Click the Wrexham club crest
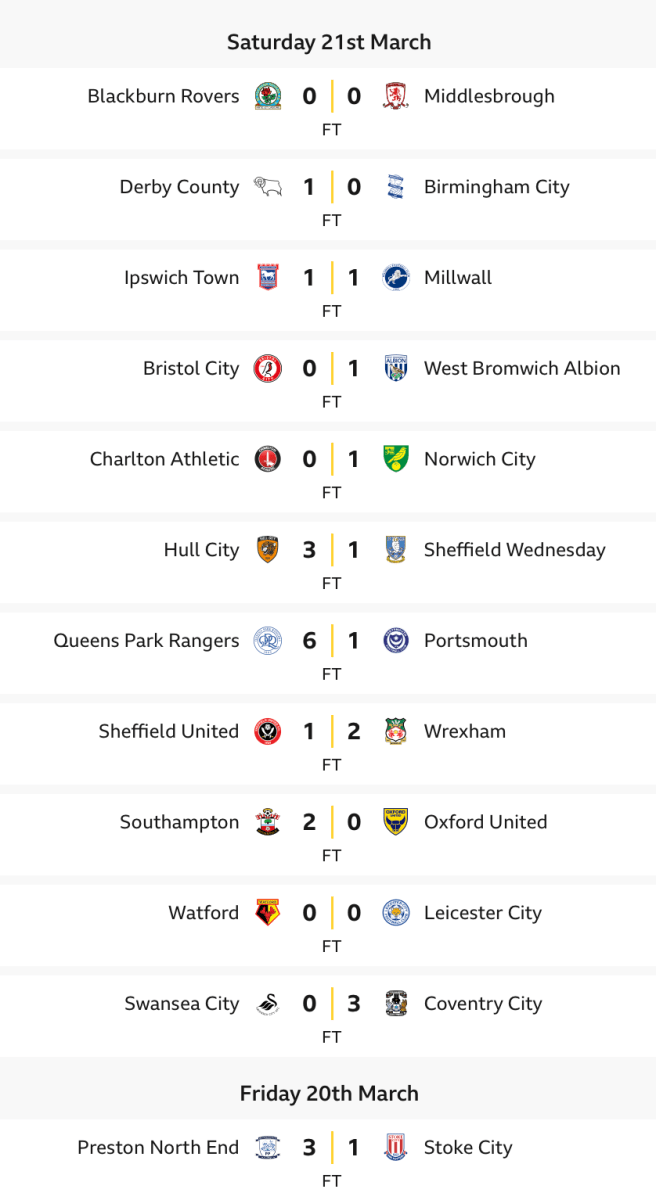 click(x=396, y=731)
